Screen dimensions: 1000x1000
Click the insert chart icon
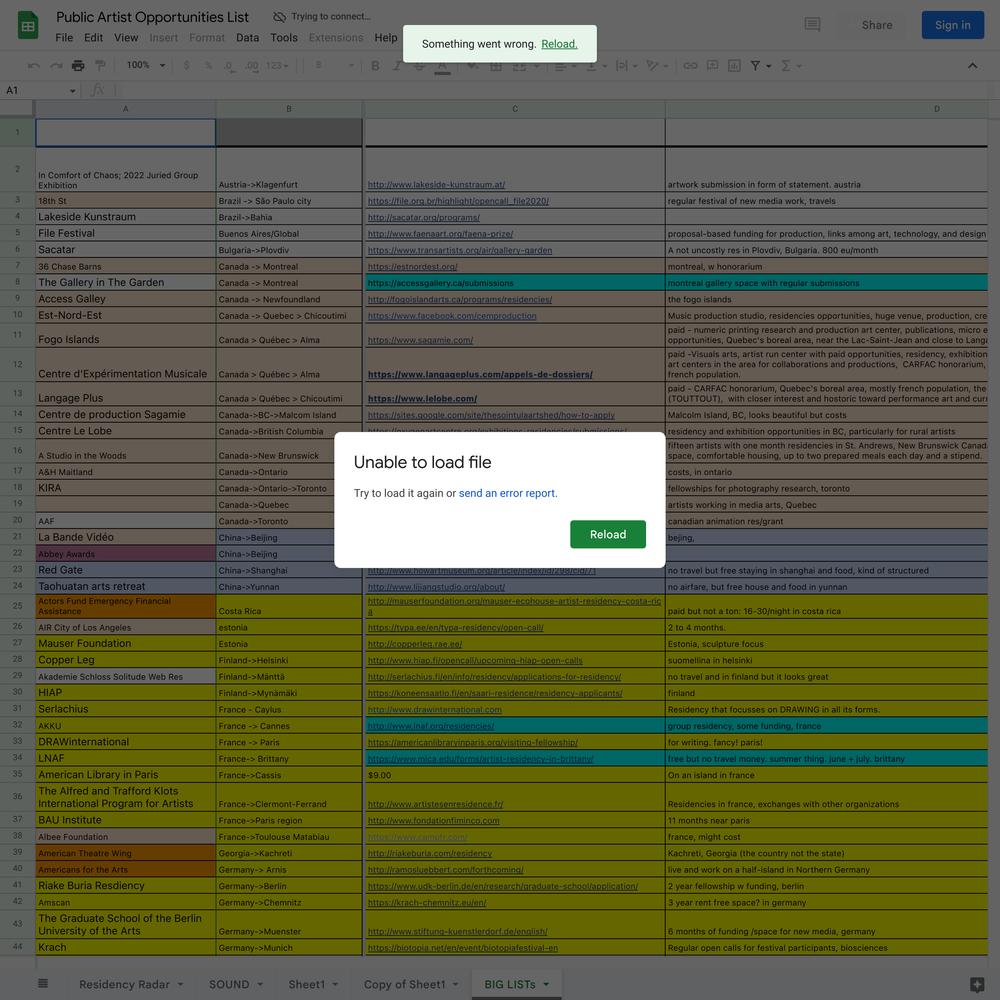tap(734, 65)
